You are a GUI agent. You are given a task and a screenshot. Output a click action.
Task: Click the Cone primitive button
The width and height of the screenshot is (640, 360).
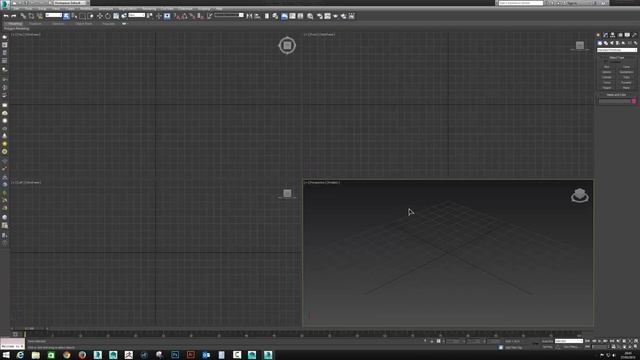click(626, 67)
